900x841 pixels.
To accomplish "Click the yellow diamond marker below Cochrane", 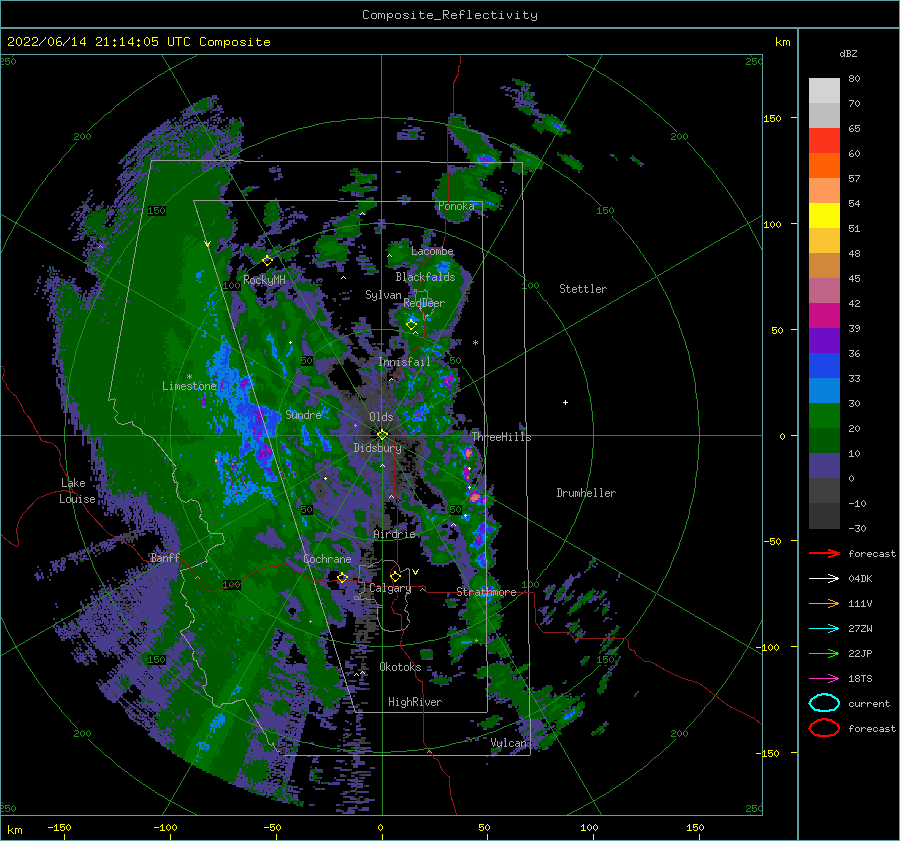I will coord(343,578).
